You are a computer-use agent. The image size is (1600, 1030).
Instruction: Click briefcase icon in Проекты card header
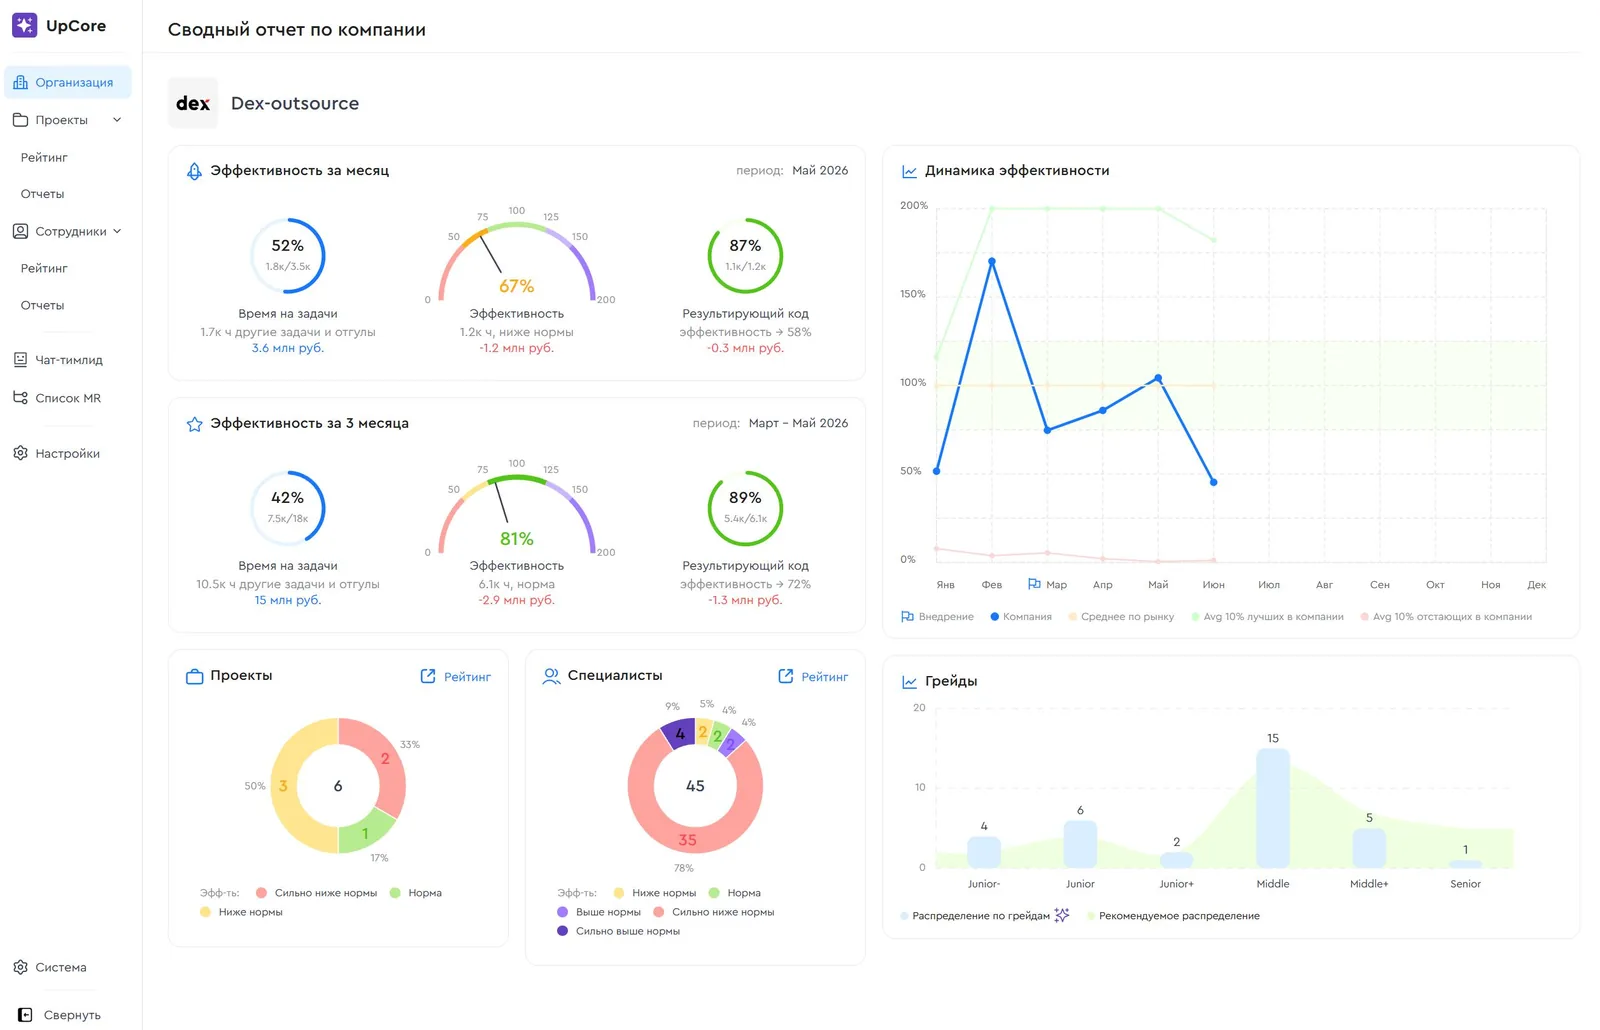pos(194,676)
